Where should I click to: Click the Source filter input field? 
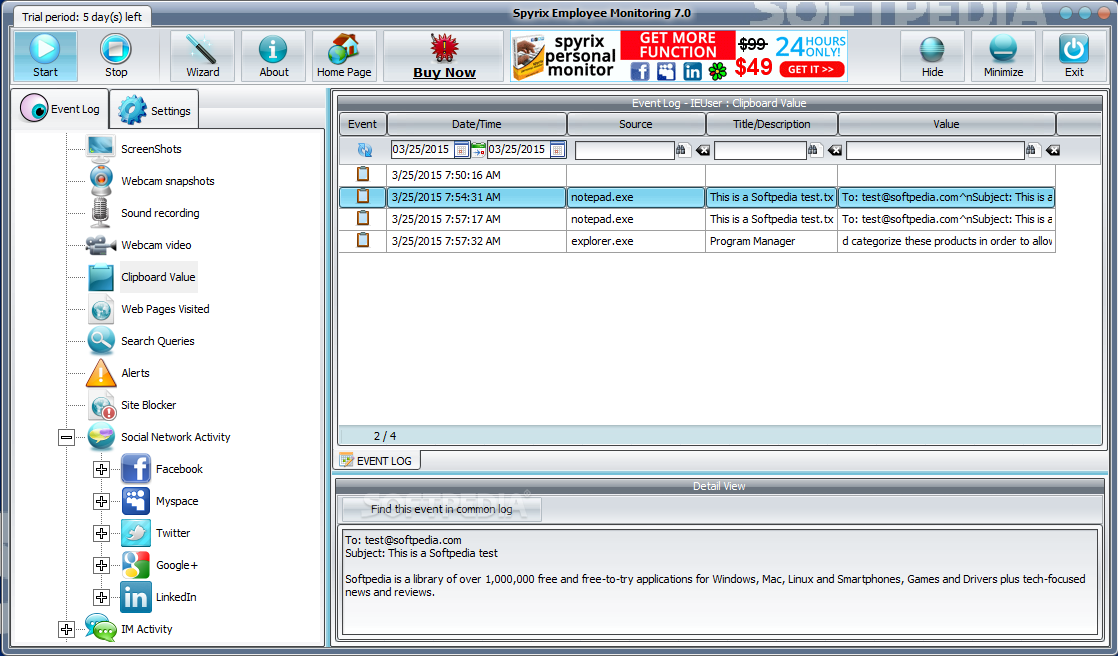624,150
